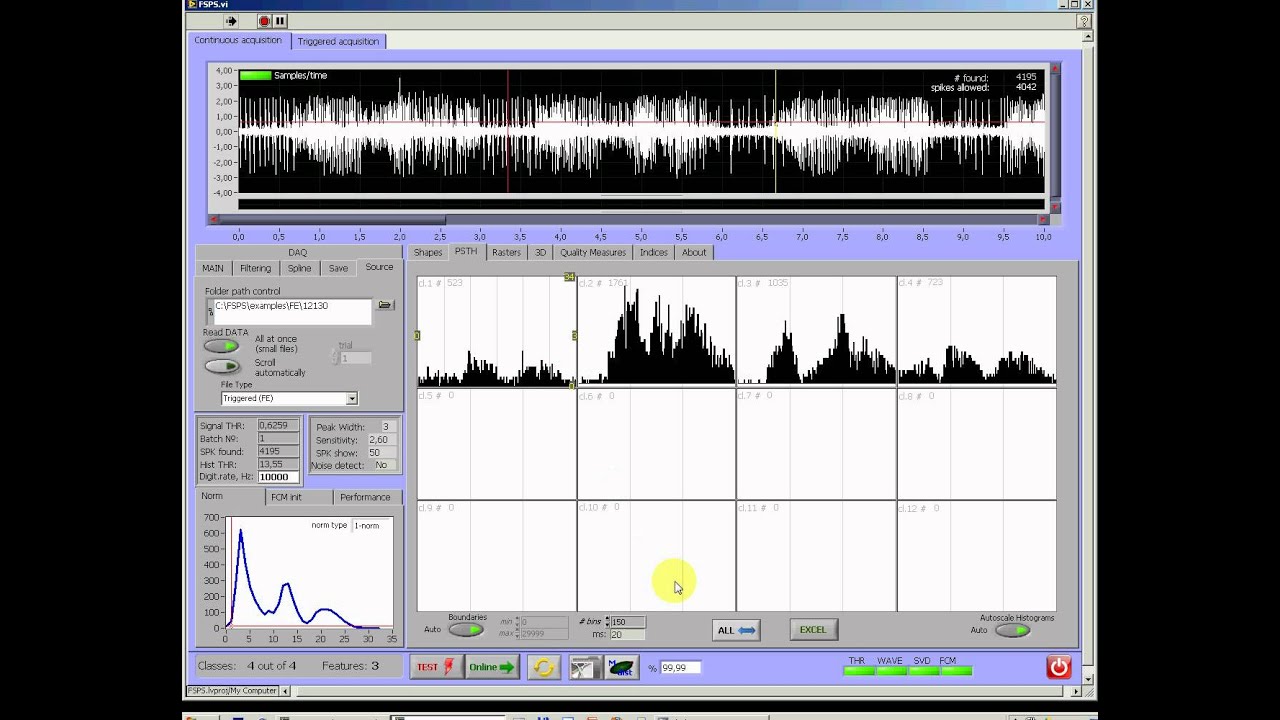Image resolution: width=1280 pixels, height=720 pixels.
Task: Toggle the Autoscale Histograms Auto switch
Action: (x=1012, y=630)
